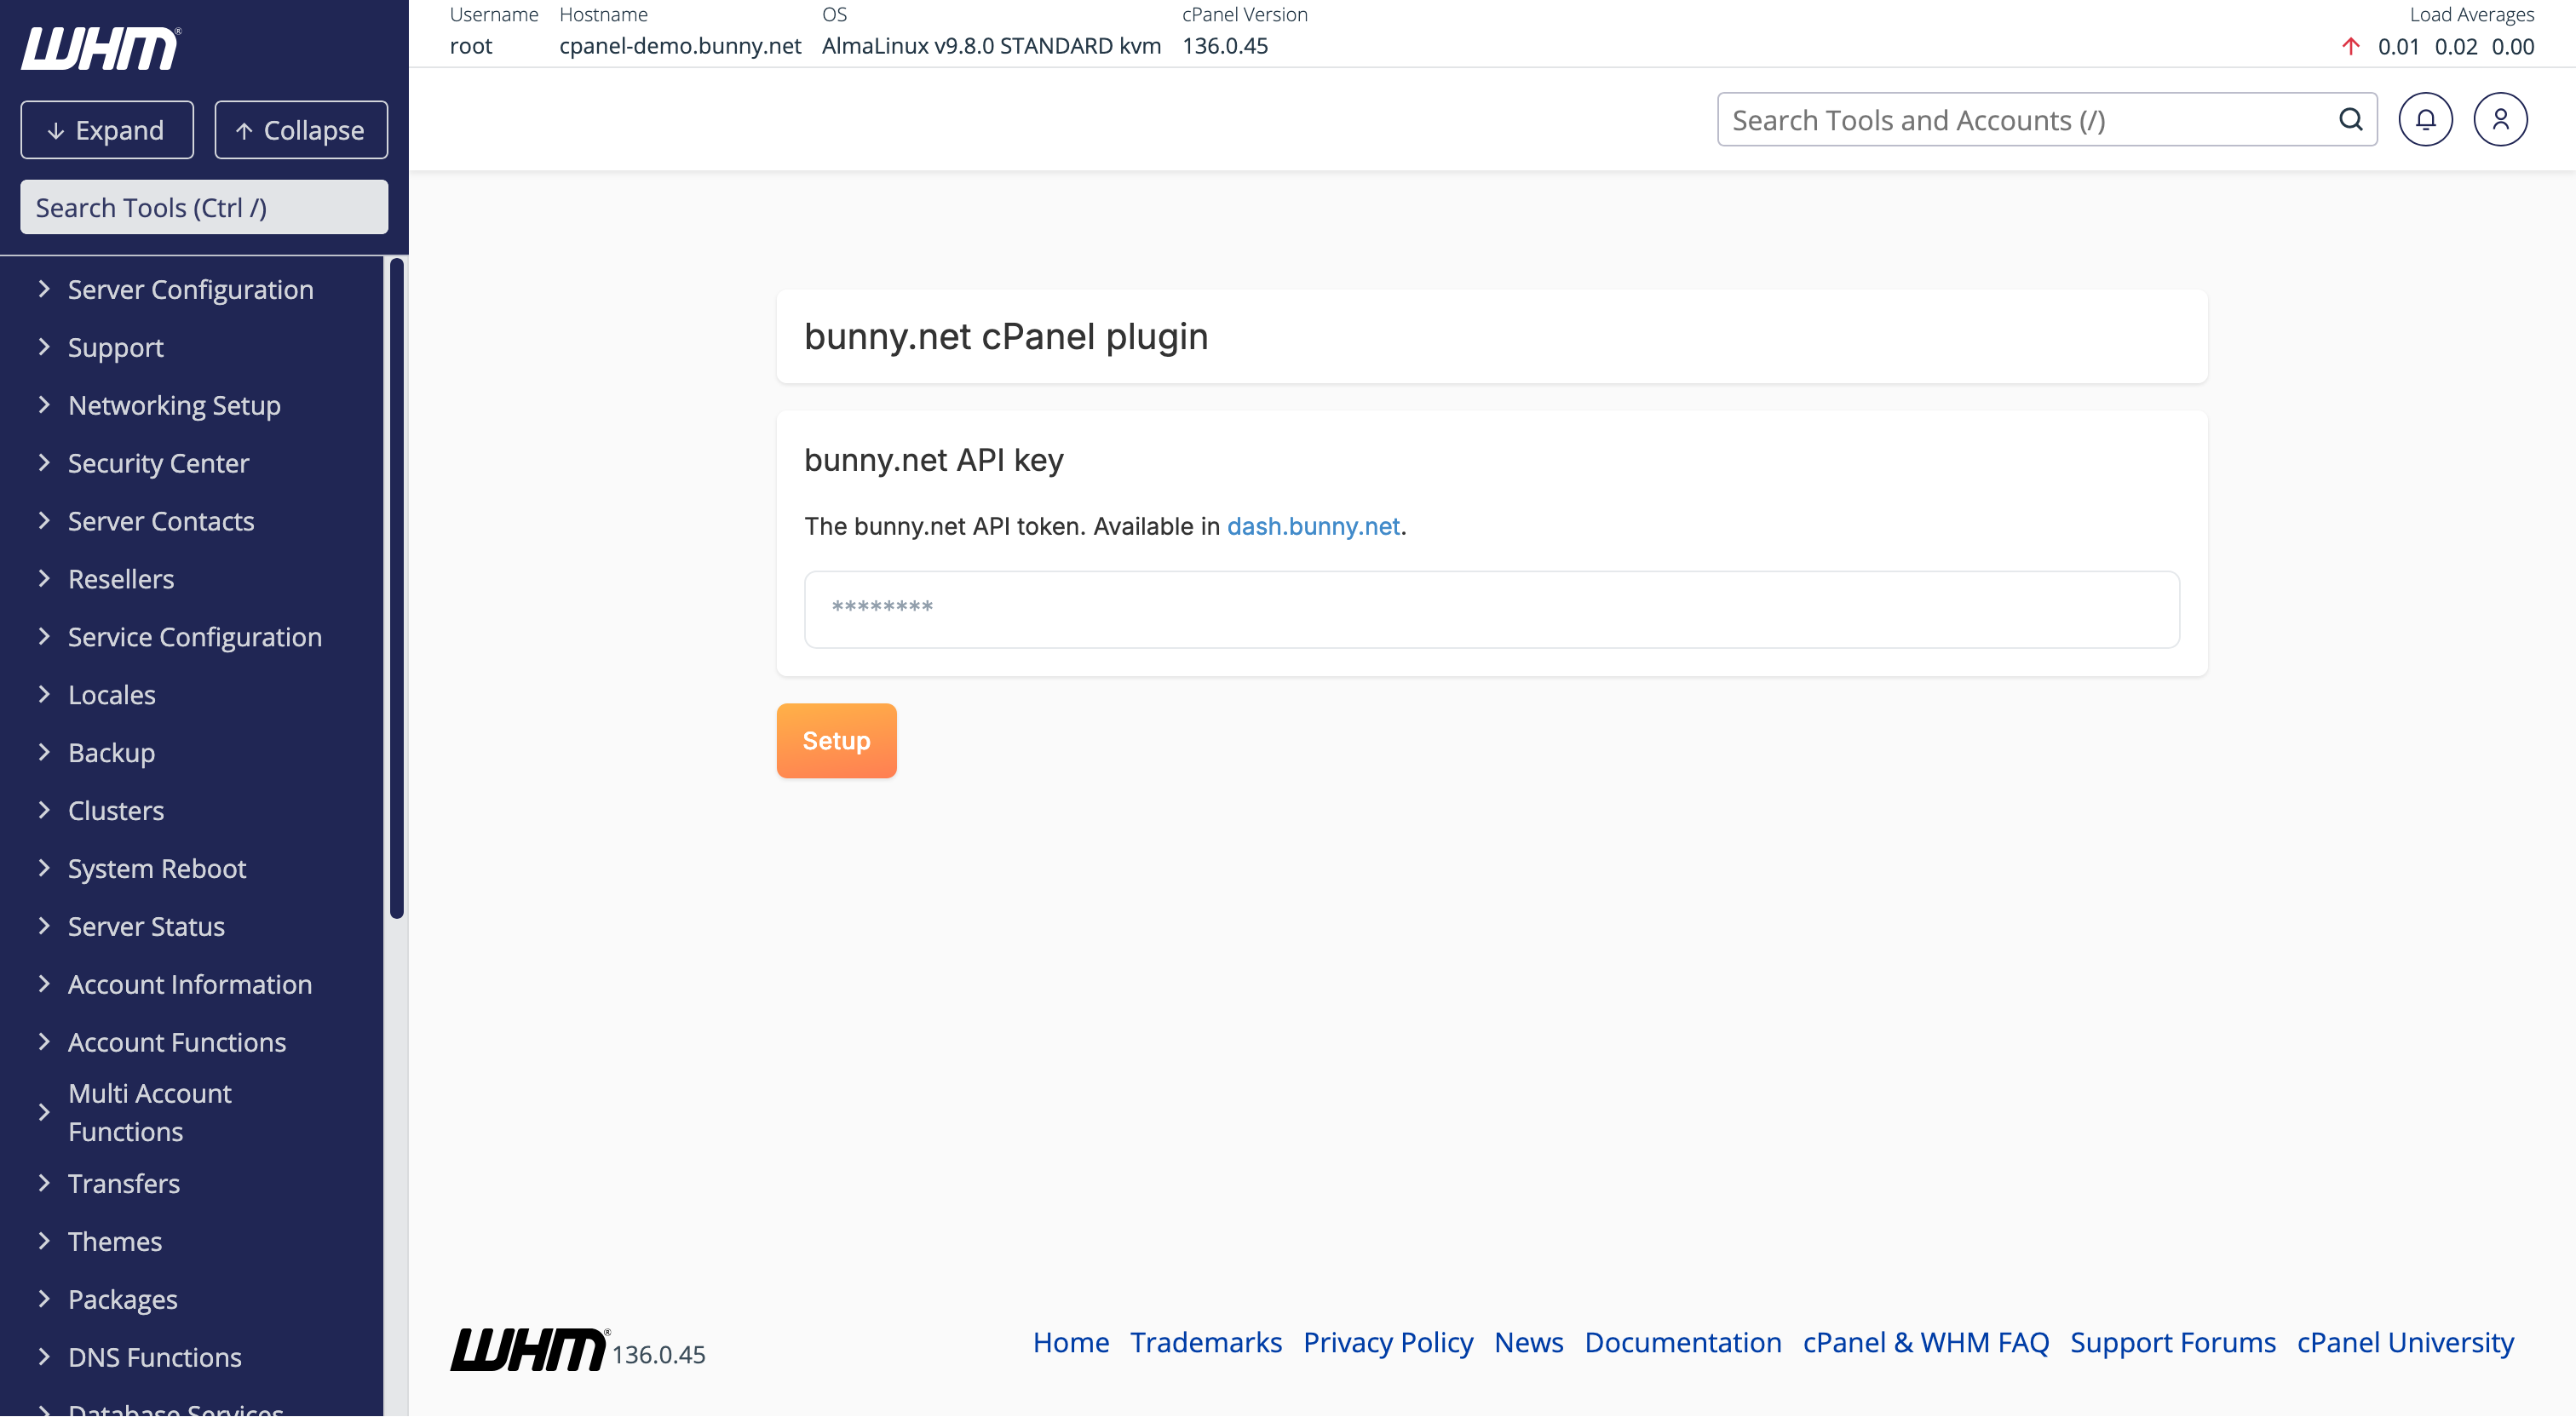Click the root username text
This screenshot has height=1417, width=2576.
click(471, 46)
